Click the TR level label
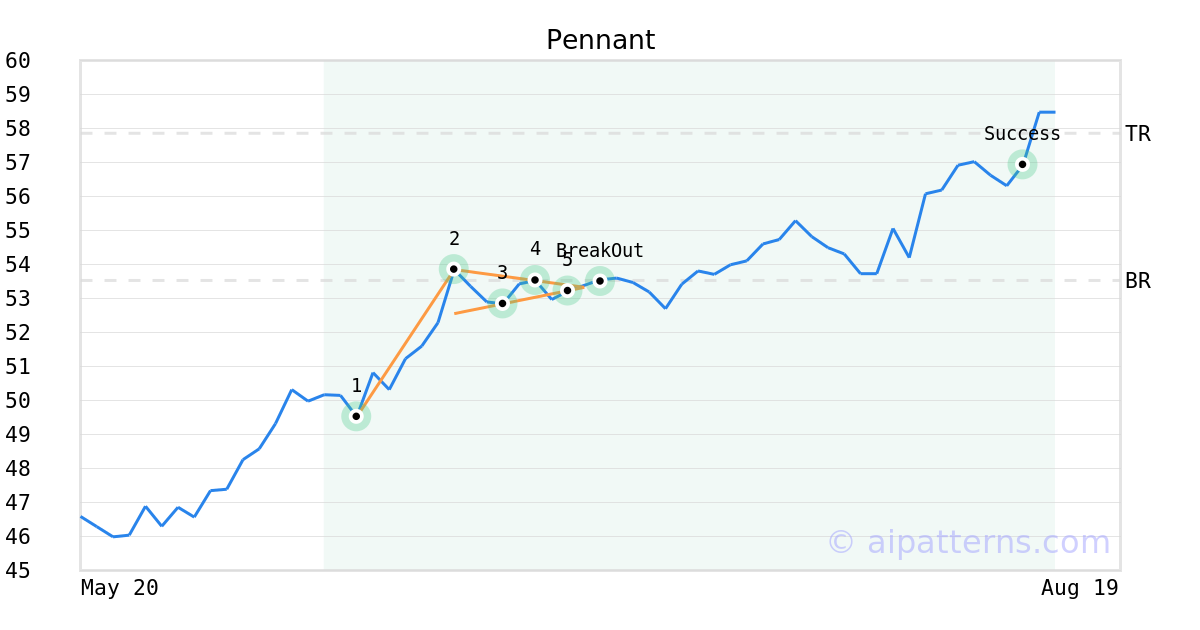Image resolution: width=1200 pixels, height=630 pixels. click(x=1138, y=134)
